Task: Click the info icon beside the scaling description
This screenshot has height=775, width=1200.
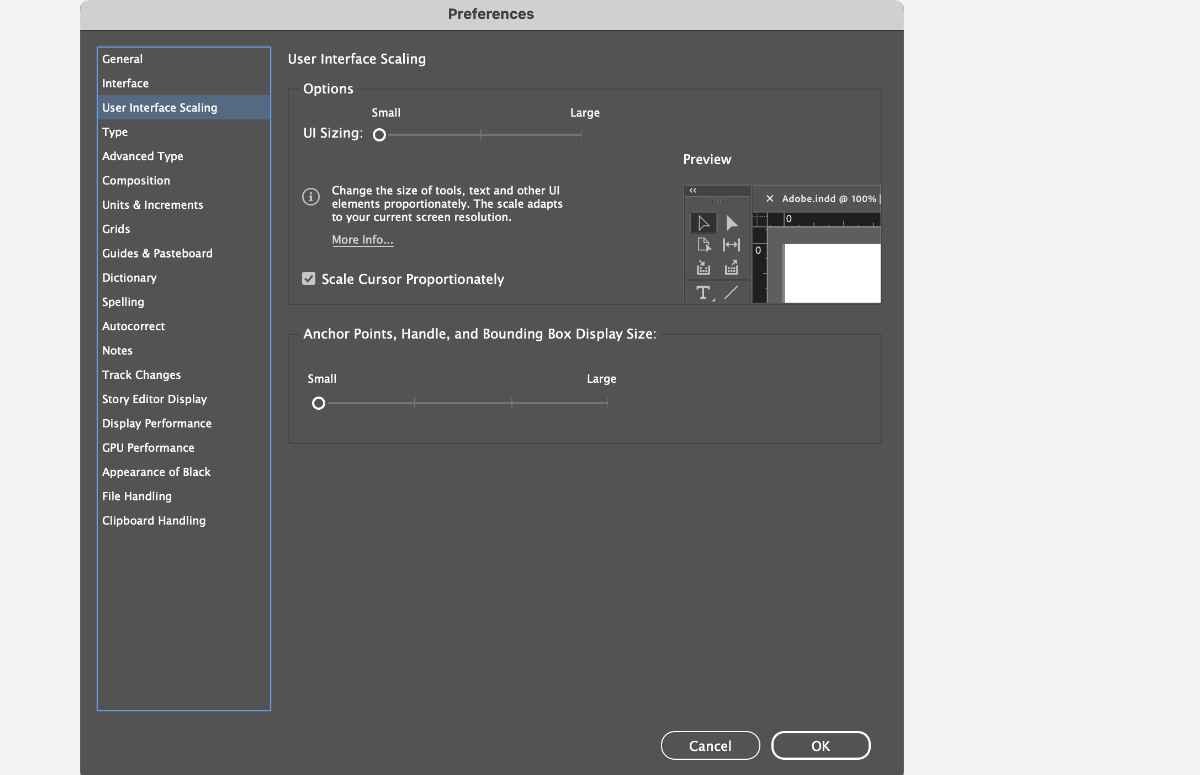Action: pyautogui.click(x=310, y=197)
